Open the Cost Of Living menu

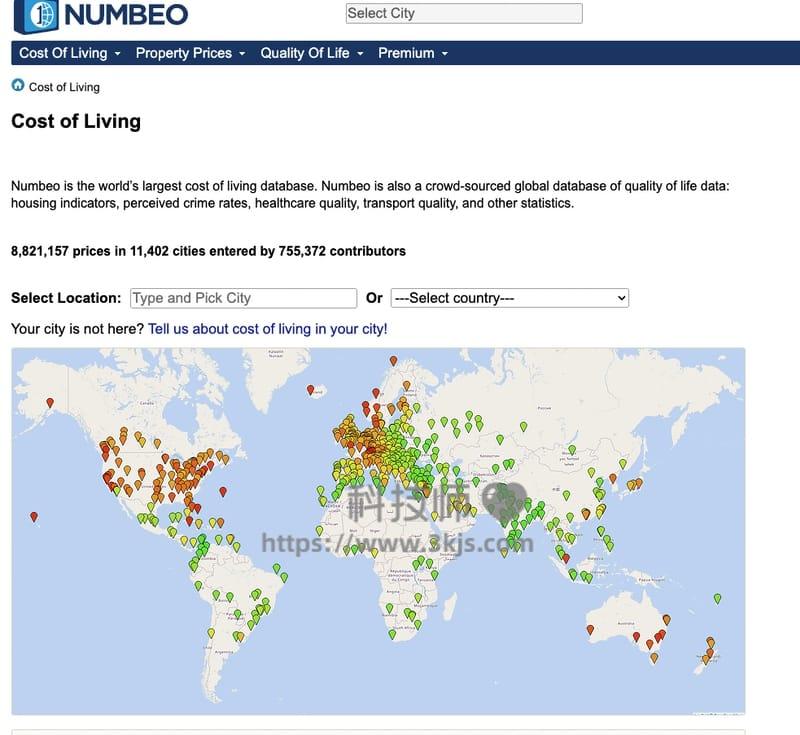pos(69,53)
